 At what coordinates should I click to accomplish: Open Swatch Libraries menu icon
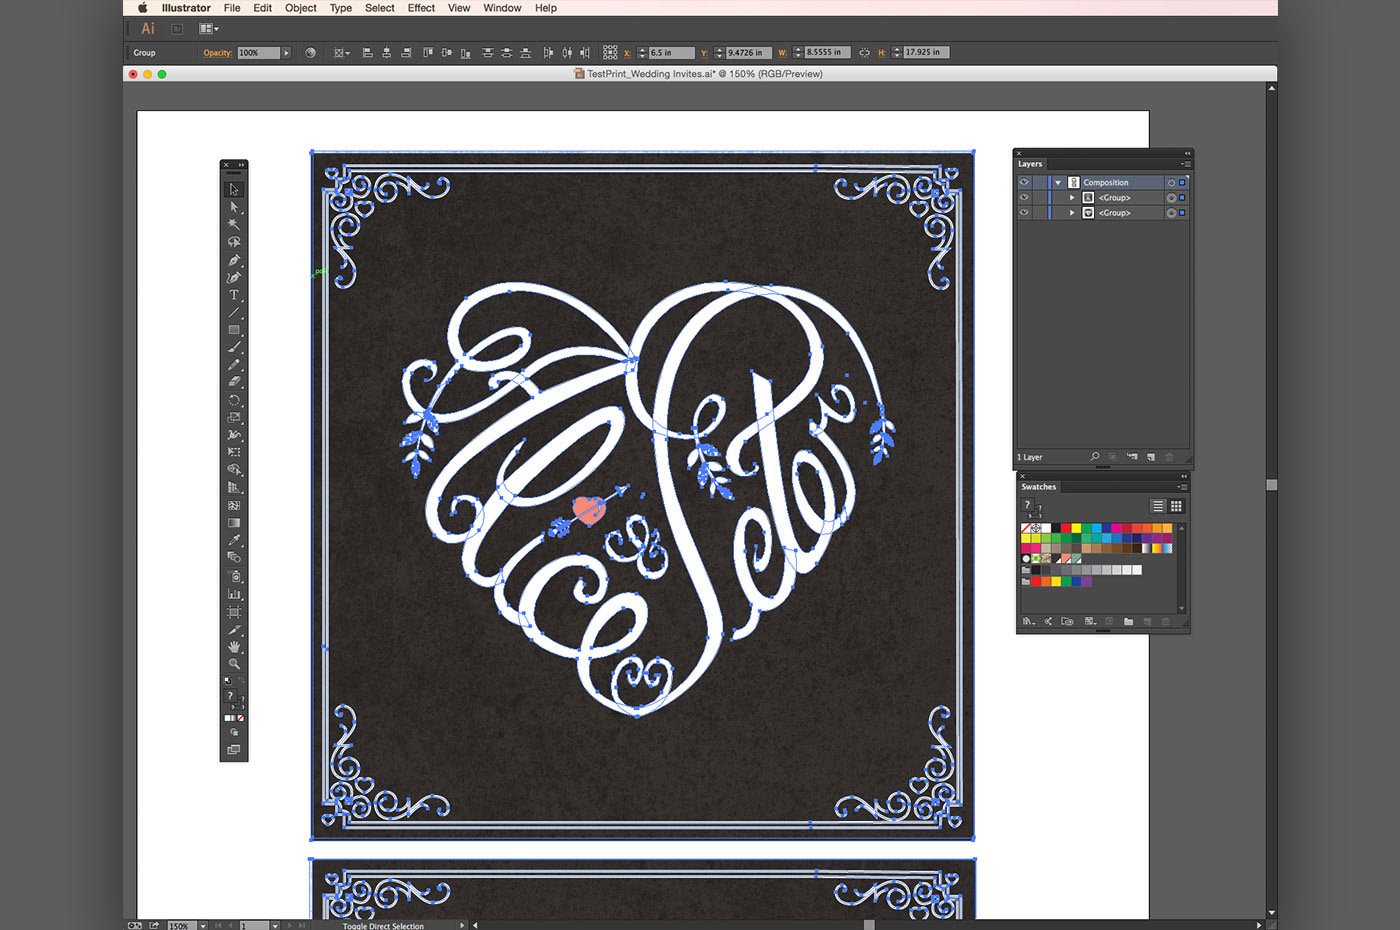1029,621
